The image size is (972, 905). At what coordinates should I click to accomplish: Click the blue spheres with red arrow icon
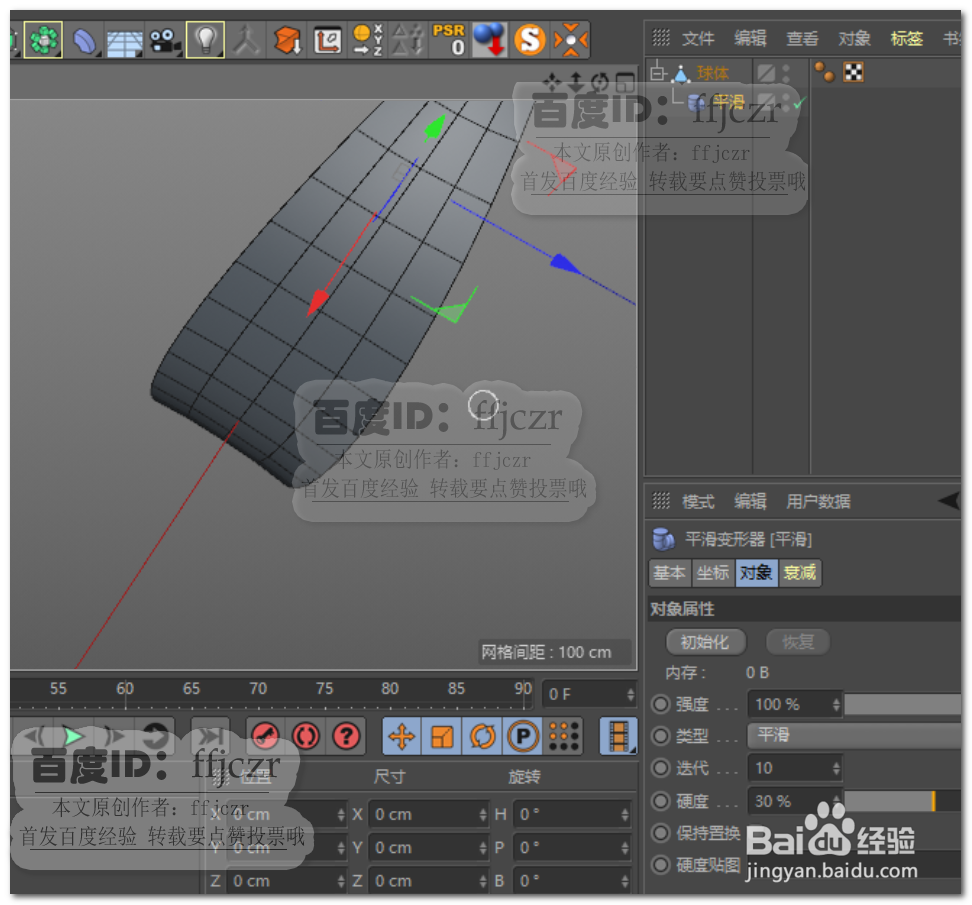[x=490, y=40]
